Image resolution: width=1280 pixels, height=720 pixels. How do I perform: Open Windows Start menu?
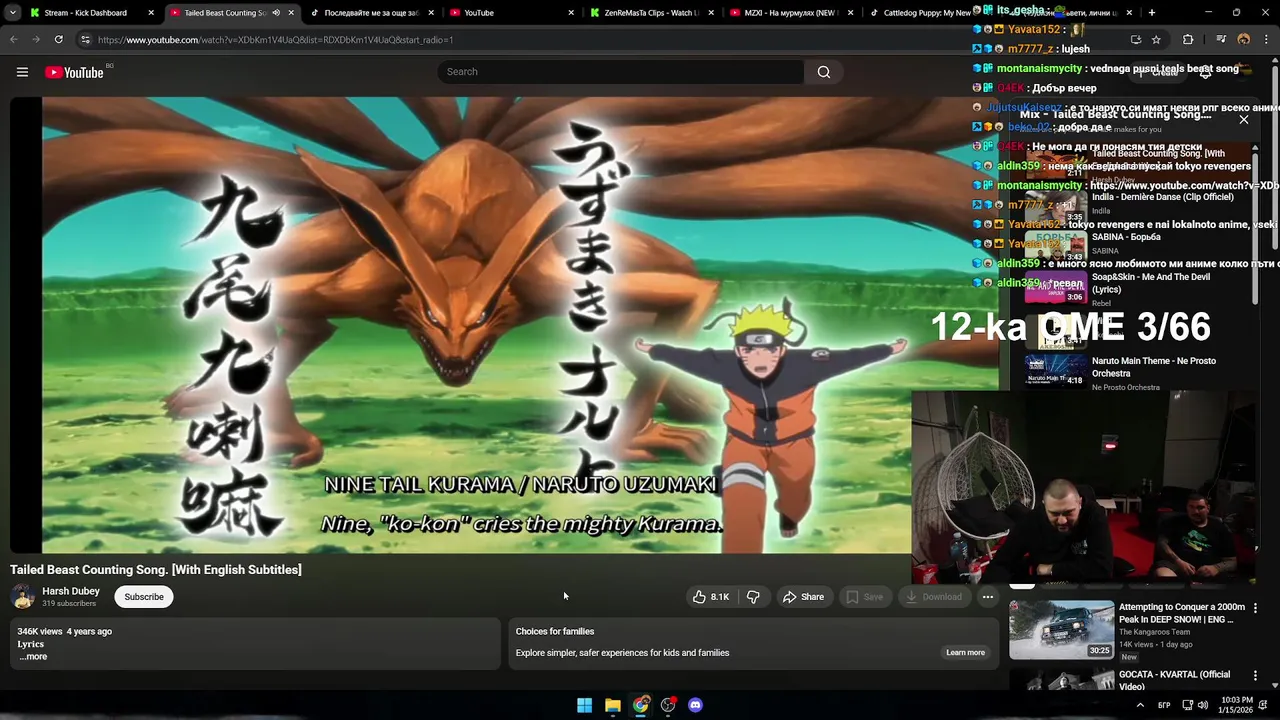tap(584, 705)
